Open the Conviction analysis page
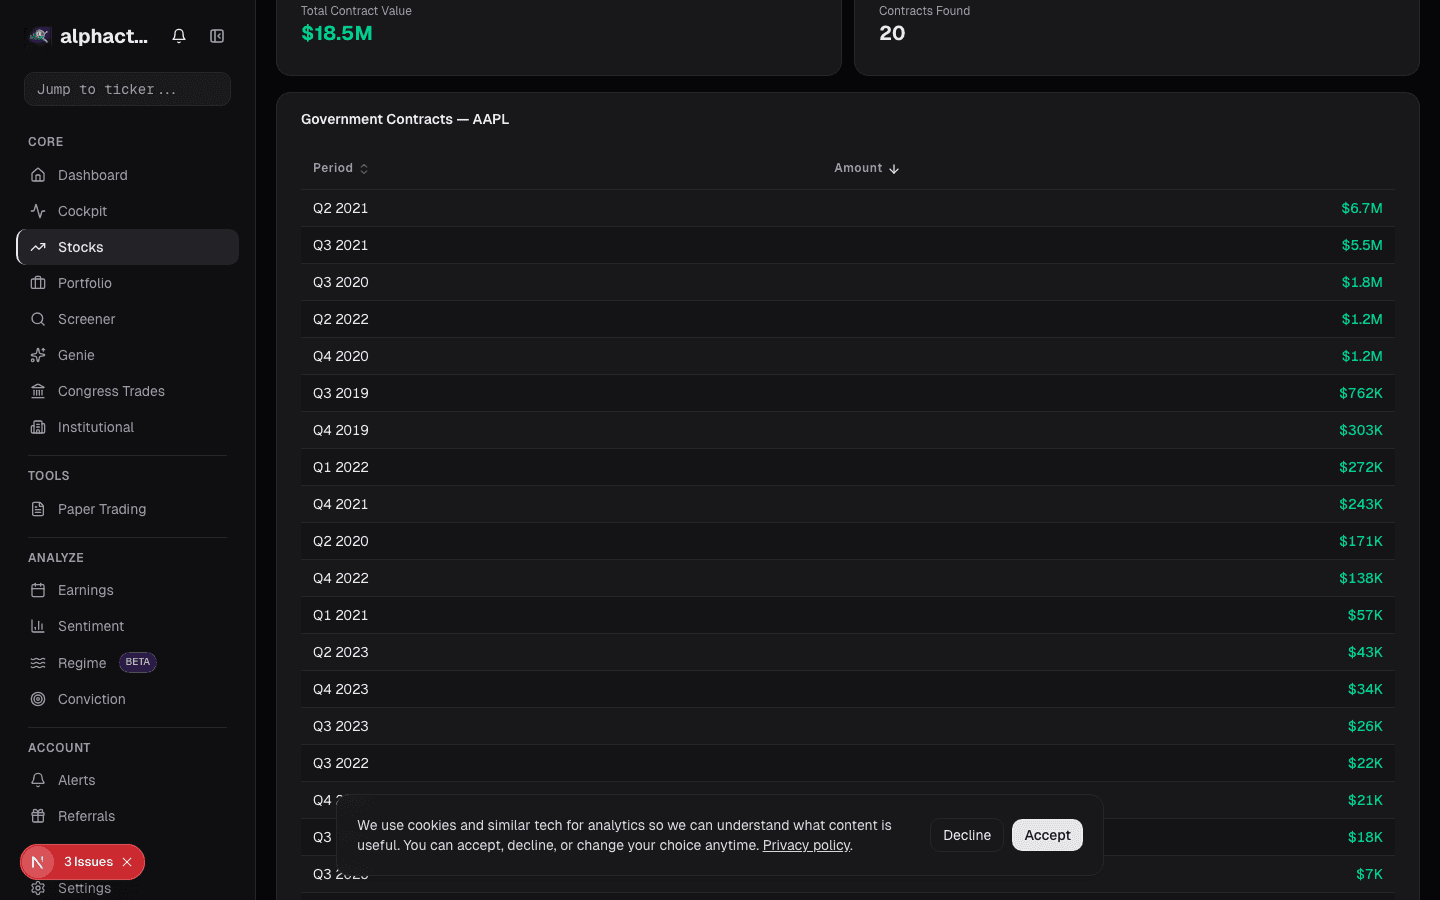Screen dimensions: 1440x900 pyautogui.click(x=91, y=699)
